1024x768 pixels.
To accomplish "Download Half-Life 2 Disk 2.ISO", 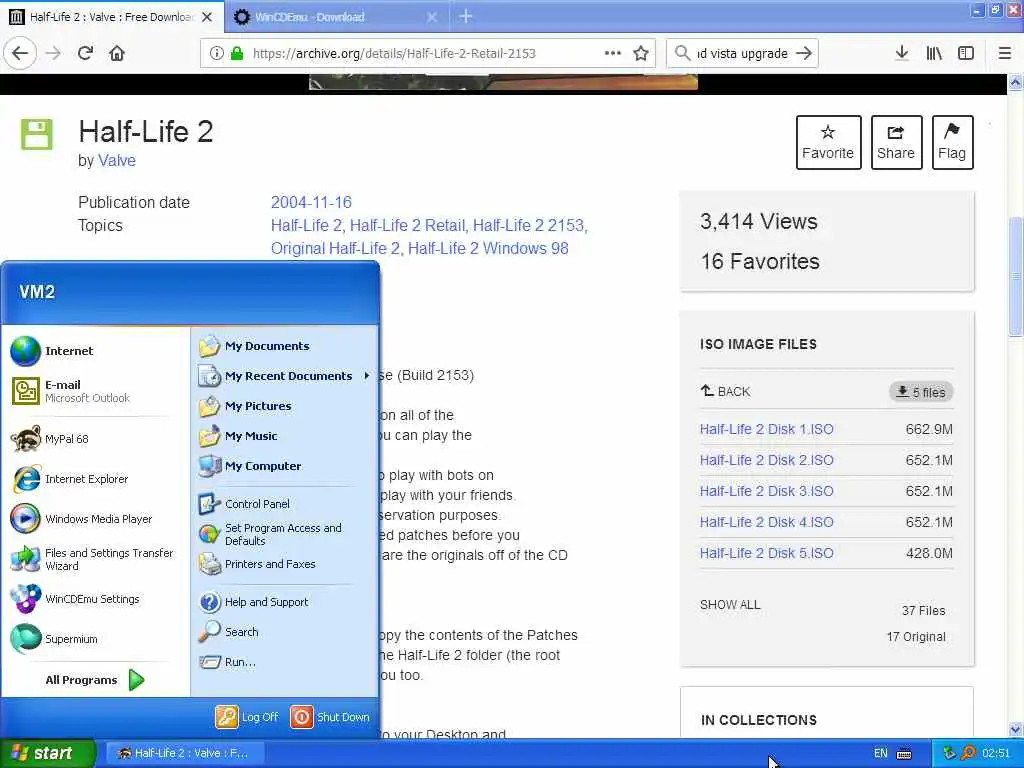I will coord(766,460).
